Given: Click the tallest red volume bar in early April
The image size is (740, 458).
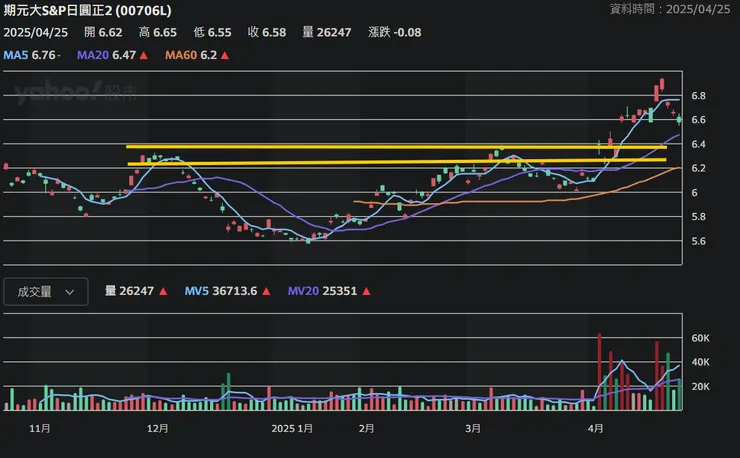Looking at the screenshot, I should coord(599,372).
